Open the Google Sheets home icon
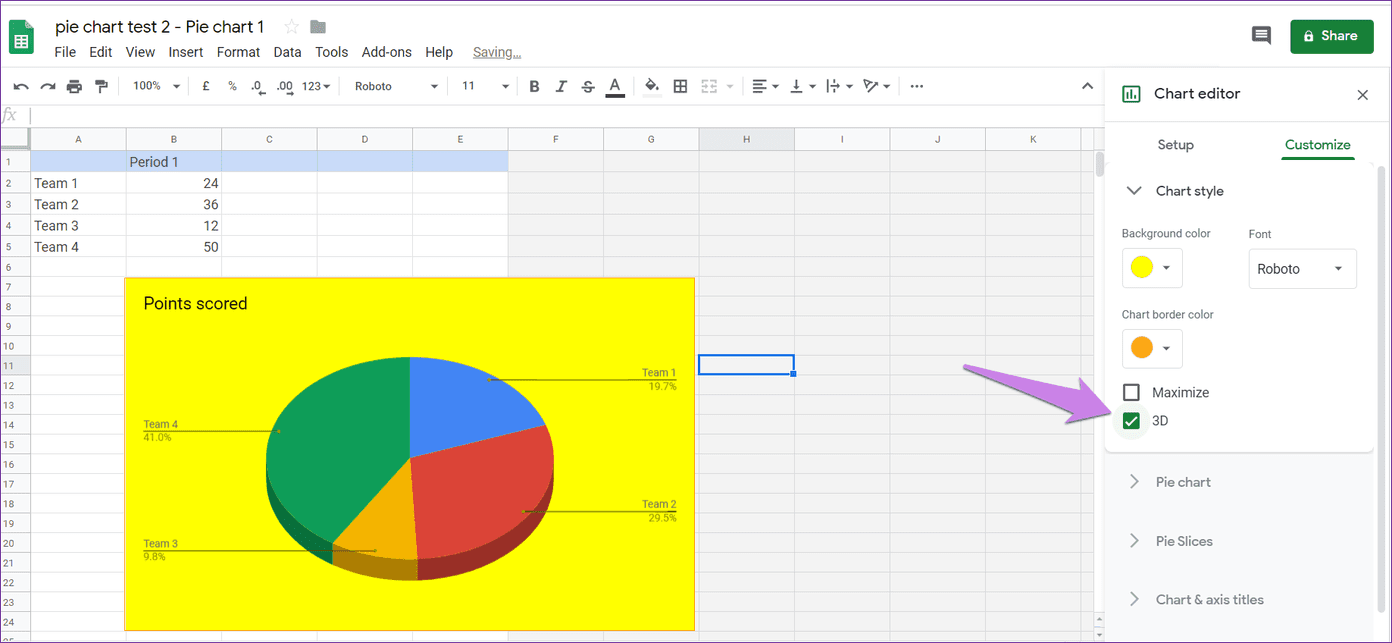 pos(22,38)
